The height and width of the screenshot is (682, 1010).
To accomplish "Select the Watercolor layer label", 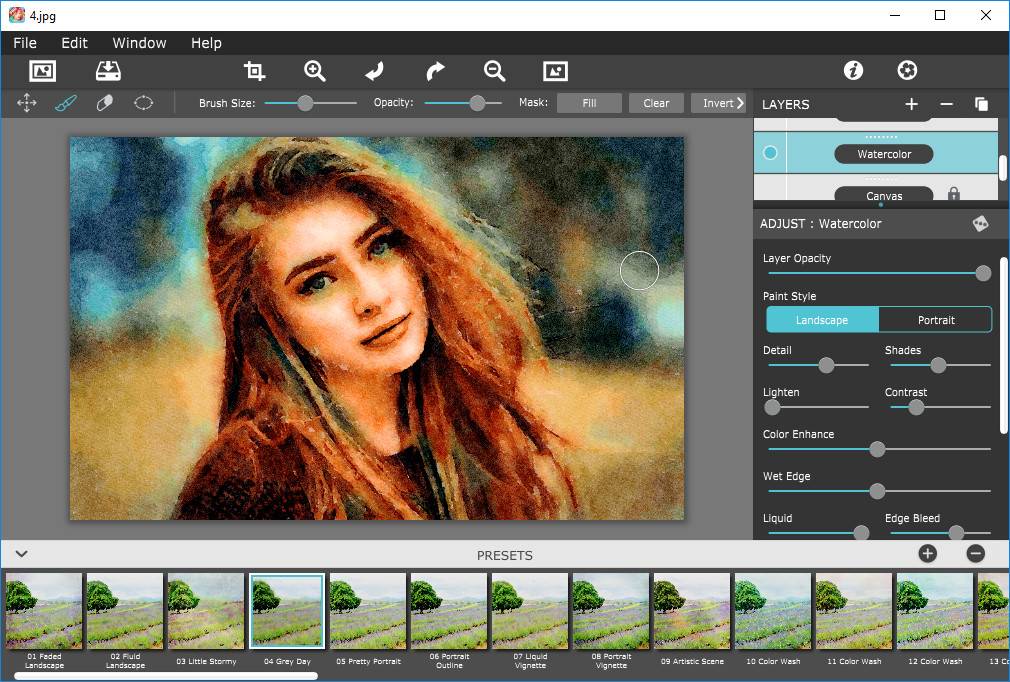I will pyautogui.click(x=884, y=154).
